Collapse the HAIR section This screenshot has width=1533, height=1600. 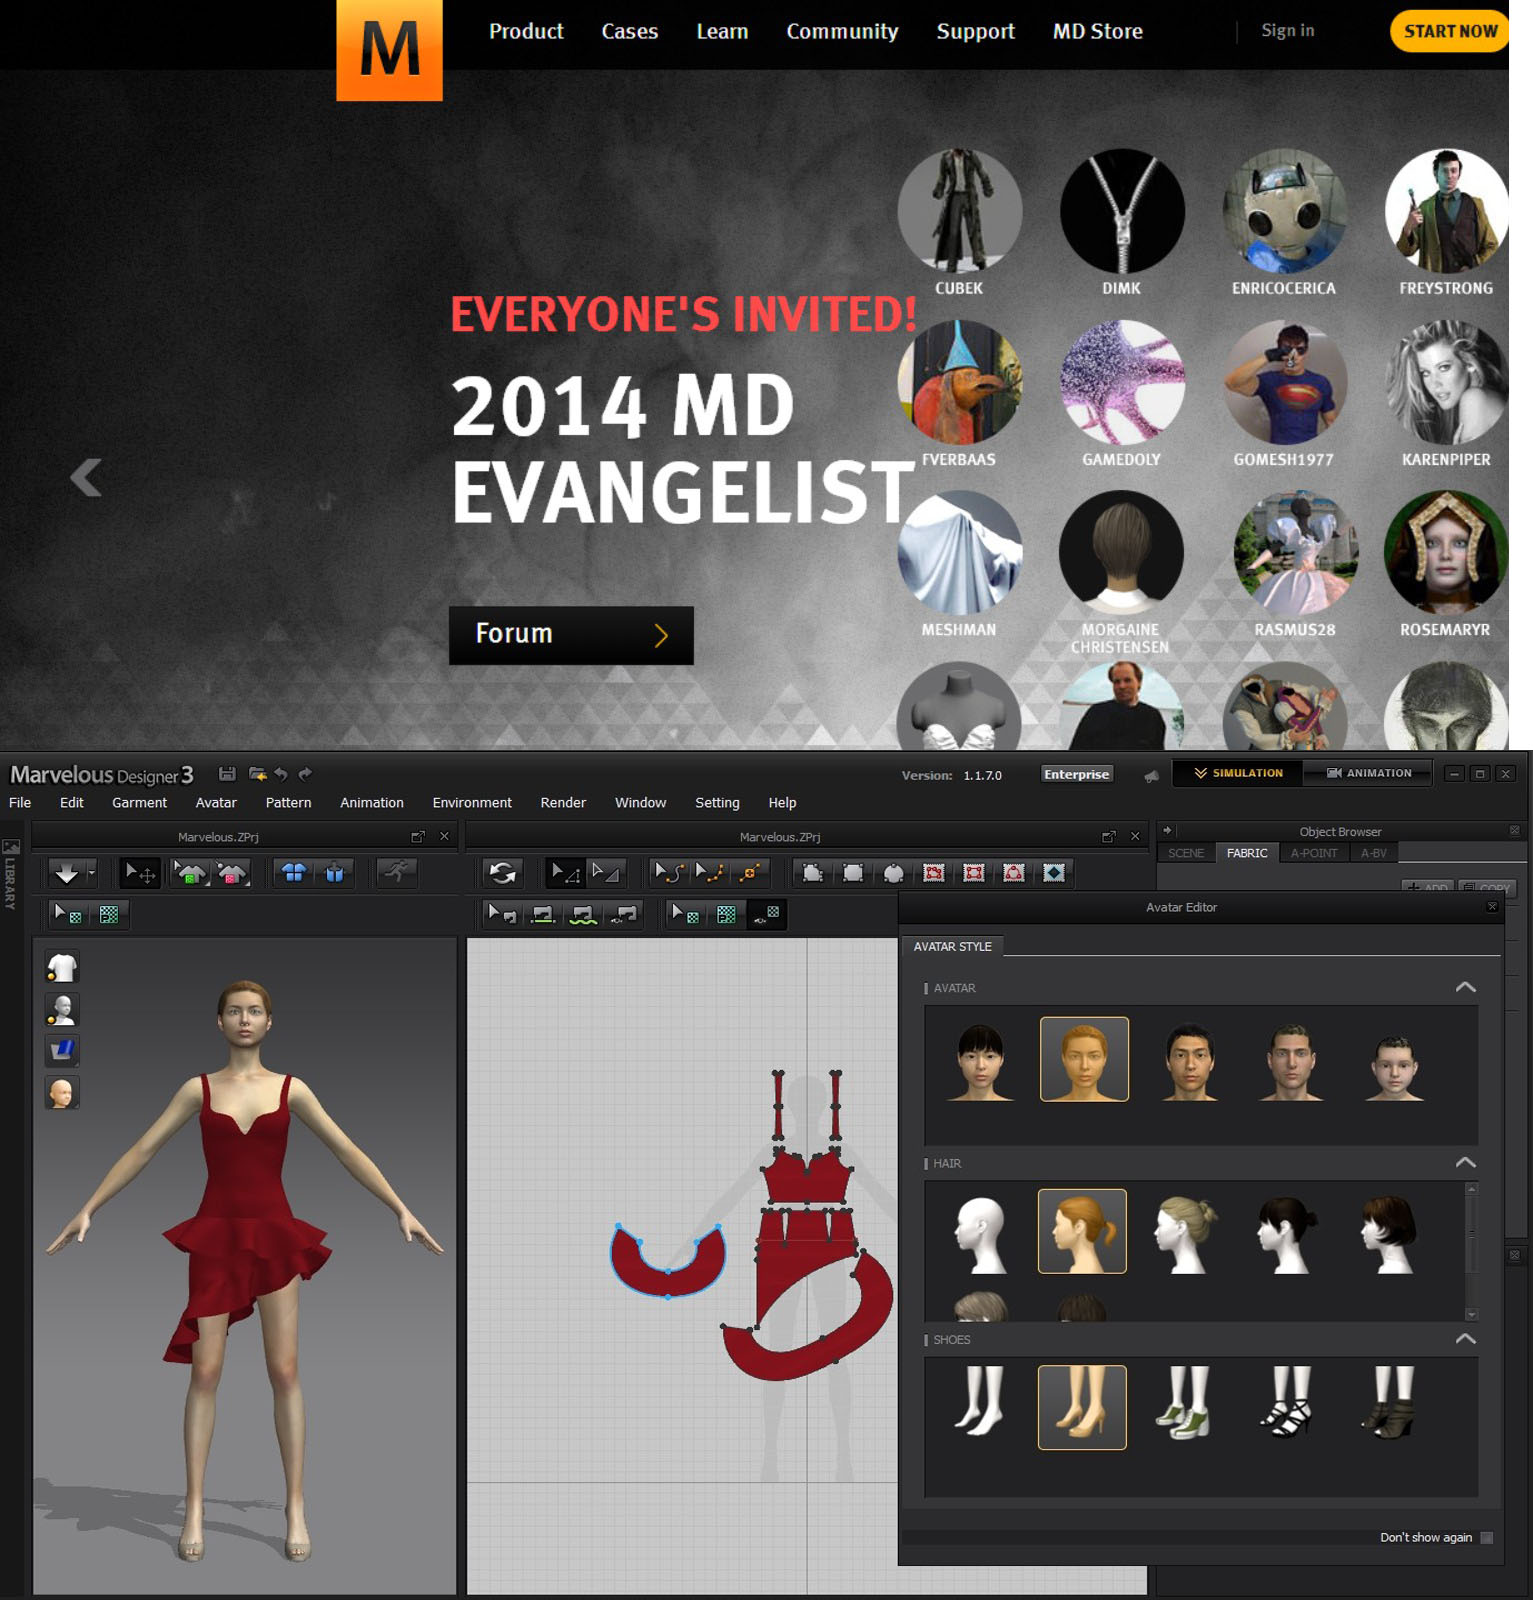click(x=1465, y=1163)
